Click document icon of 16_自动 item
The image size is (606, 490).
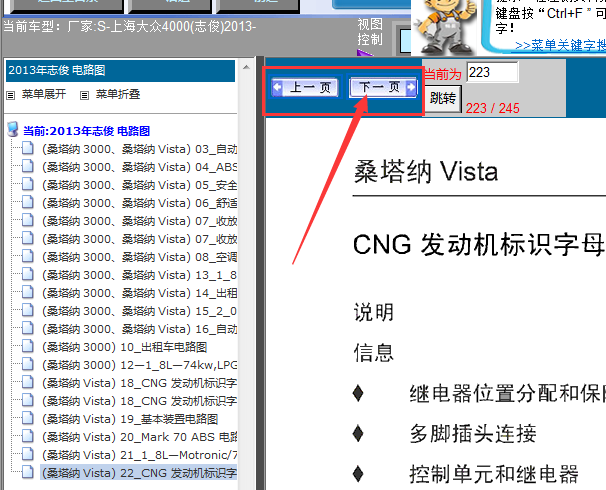[x=27, y=328]
